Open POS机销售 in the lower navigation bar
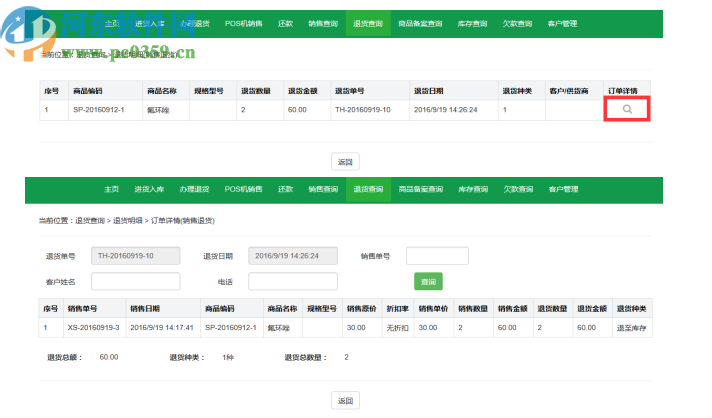Image resolution: width=712 pixels, height=418 pixels. [x=243, y=189]
